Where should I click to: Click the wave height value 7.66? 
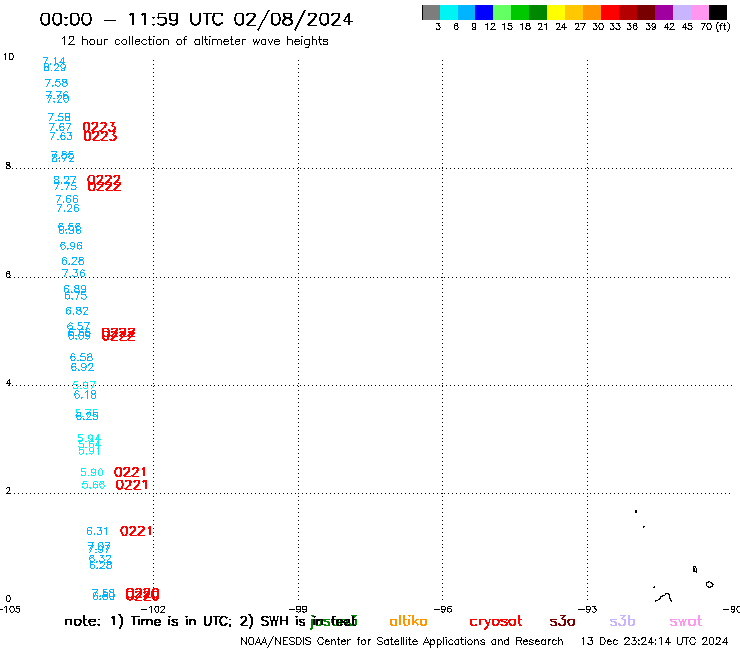[67, 199]
